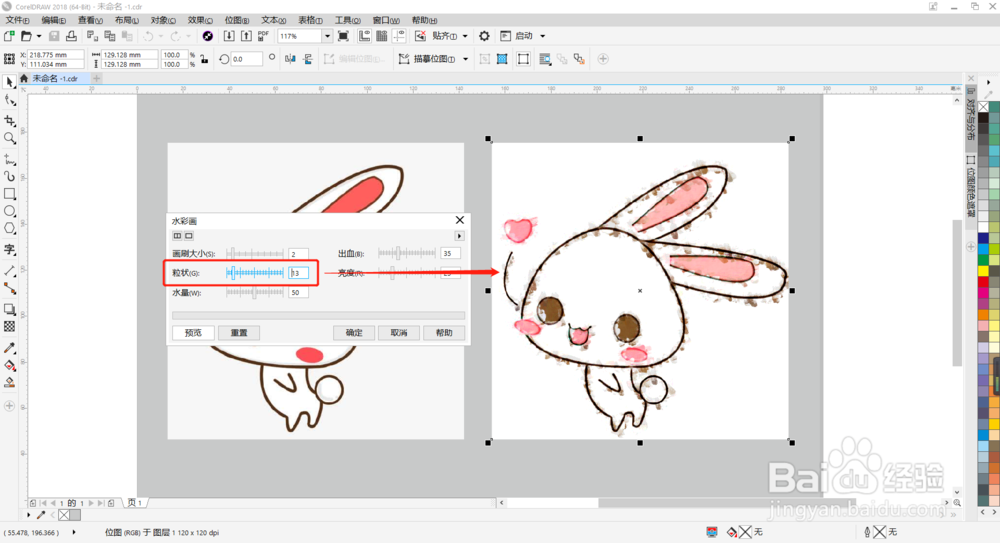The image size is (1000, 543).
Task: Select the 页 1 page tab
Action: pos(135,503)
